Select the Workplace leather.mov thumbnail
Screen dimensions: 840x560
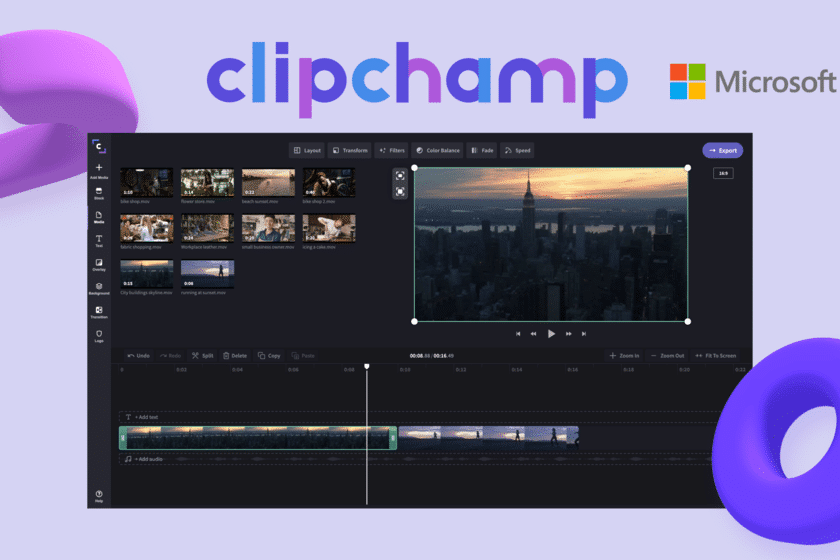pyautogui.click(x=207, y=228)
